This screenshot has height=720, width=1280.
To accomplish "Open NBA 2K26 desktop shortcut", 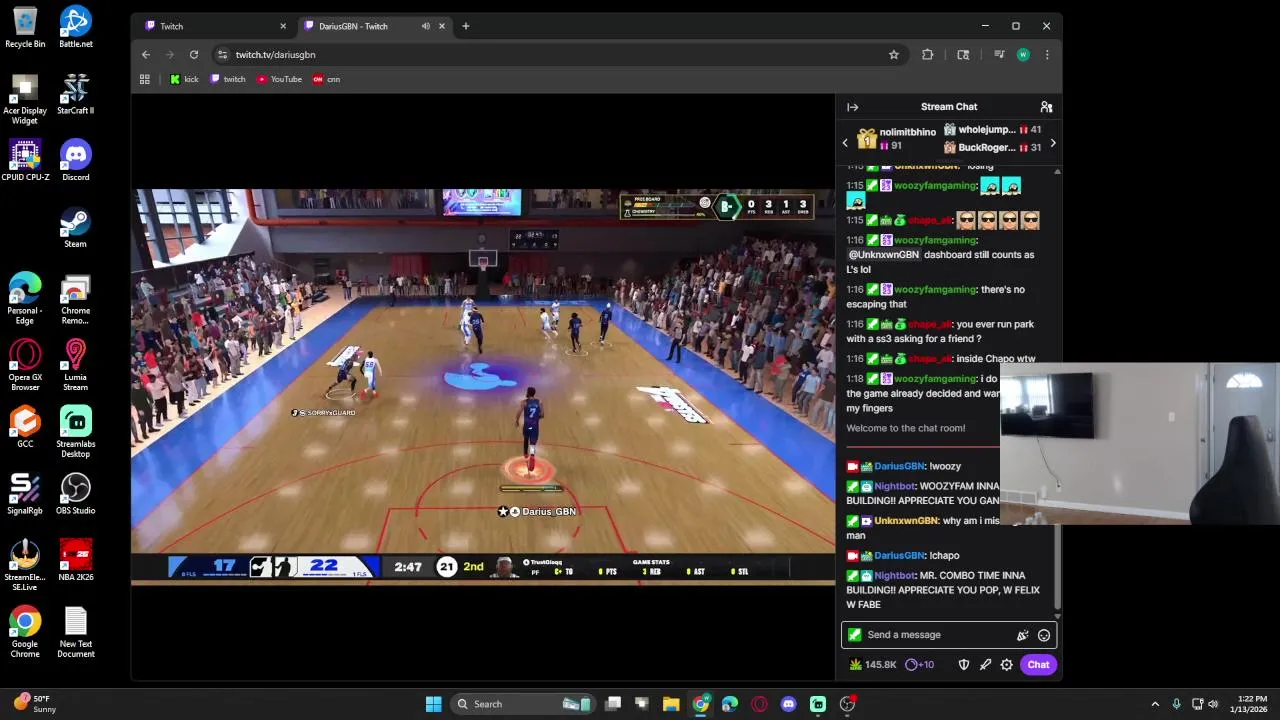I will pyautogui.click(x=76, y=560).
